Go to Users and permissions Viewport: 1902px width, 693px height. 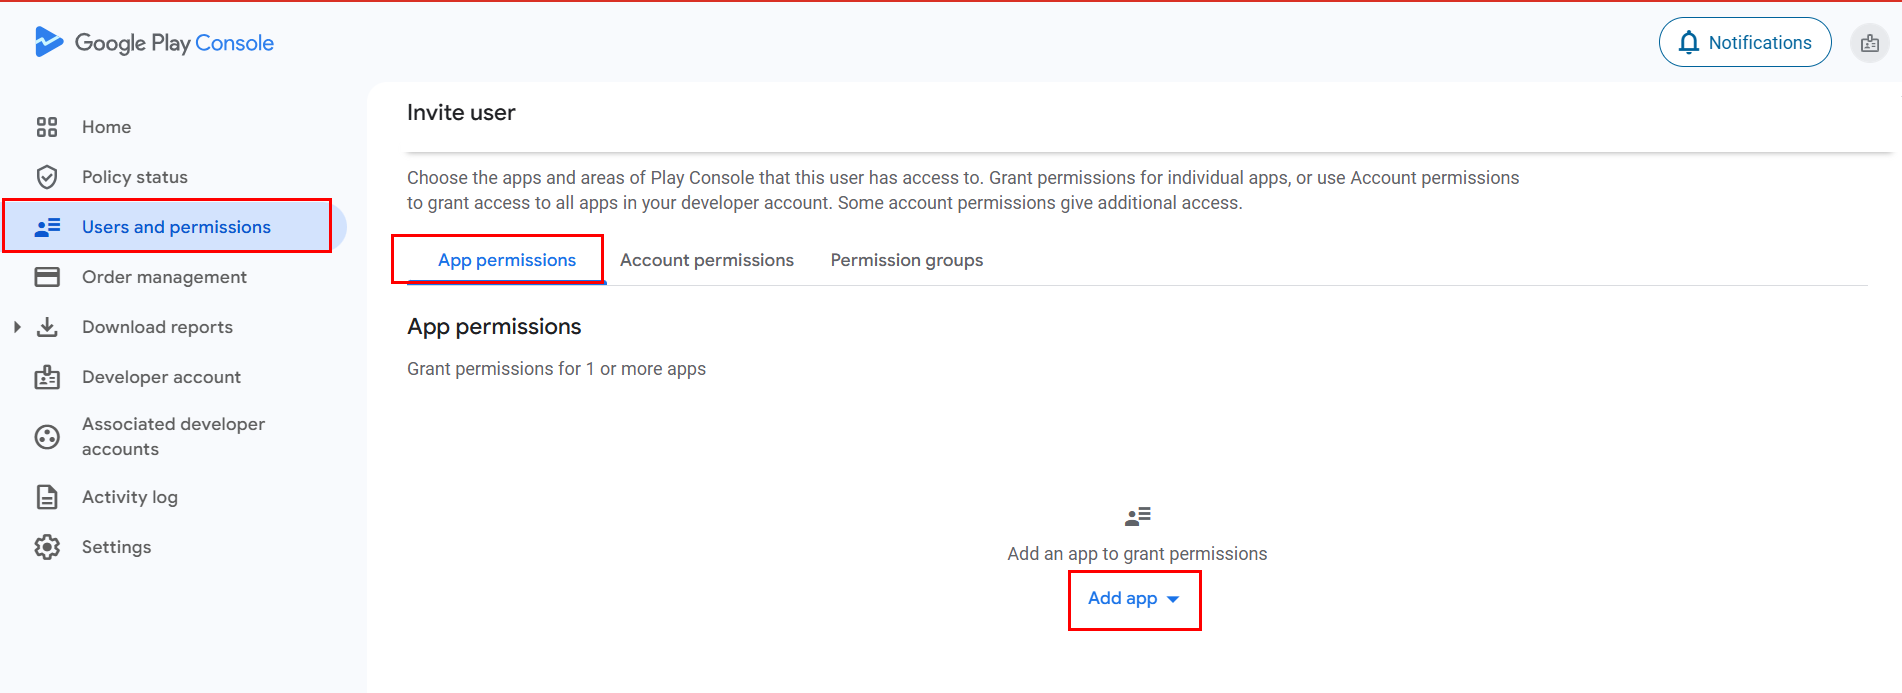coord(176,227)
